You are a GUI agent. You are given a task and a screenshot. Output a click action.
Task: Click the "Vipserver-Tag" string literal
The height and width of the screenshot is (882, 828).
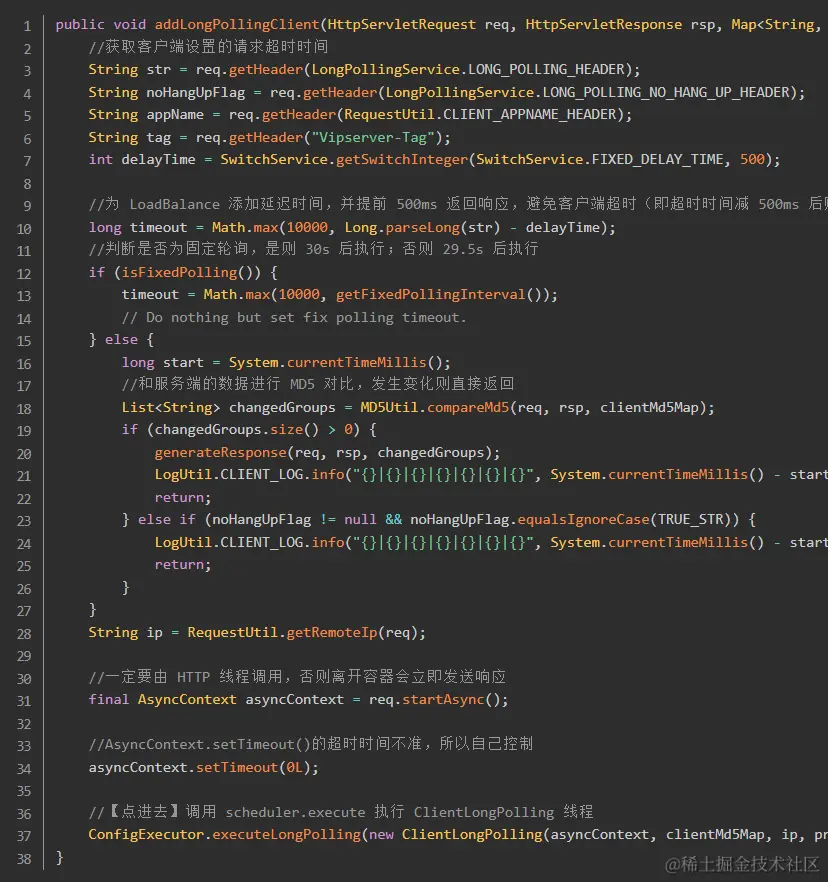pos(373,137)
